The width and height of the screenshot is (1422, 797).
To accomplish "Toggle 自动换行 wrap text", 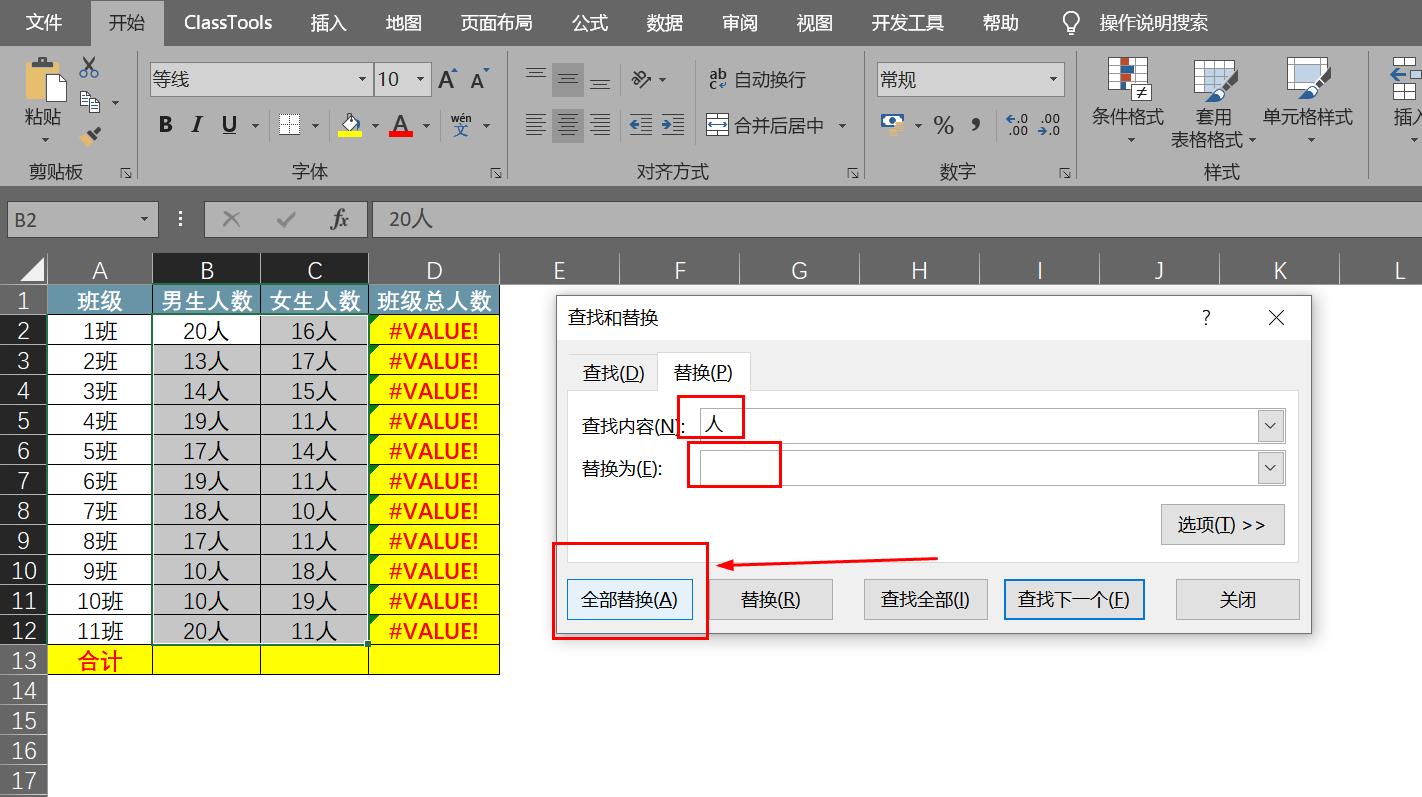I will click(756, 79).
